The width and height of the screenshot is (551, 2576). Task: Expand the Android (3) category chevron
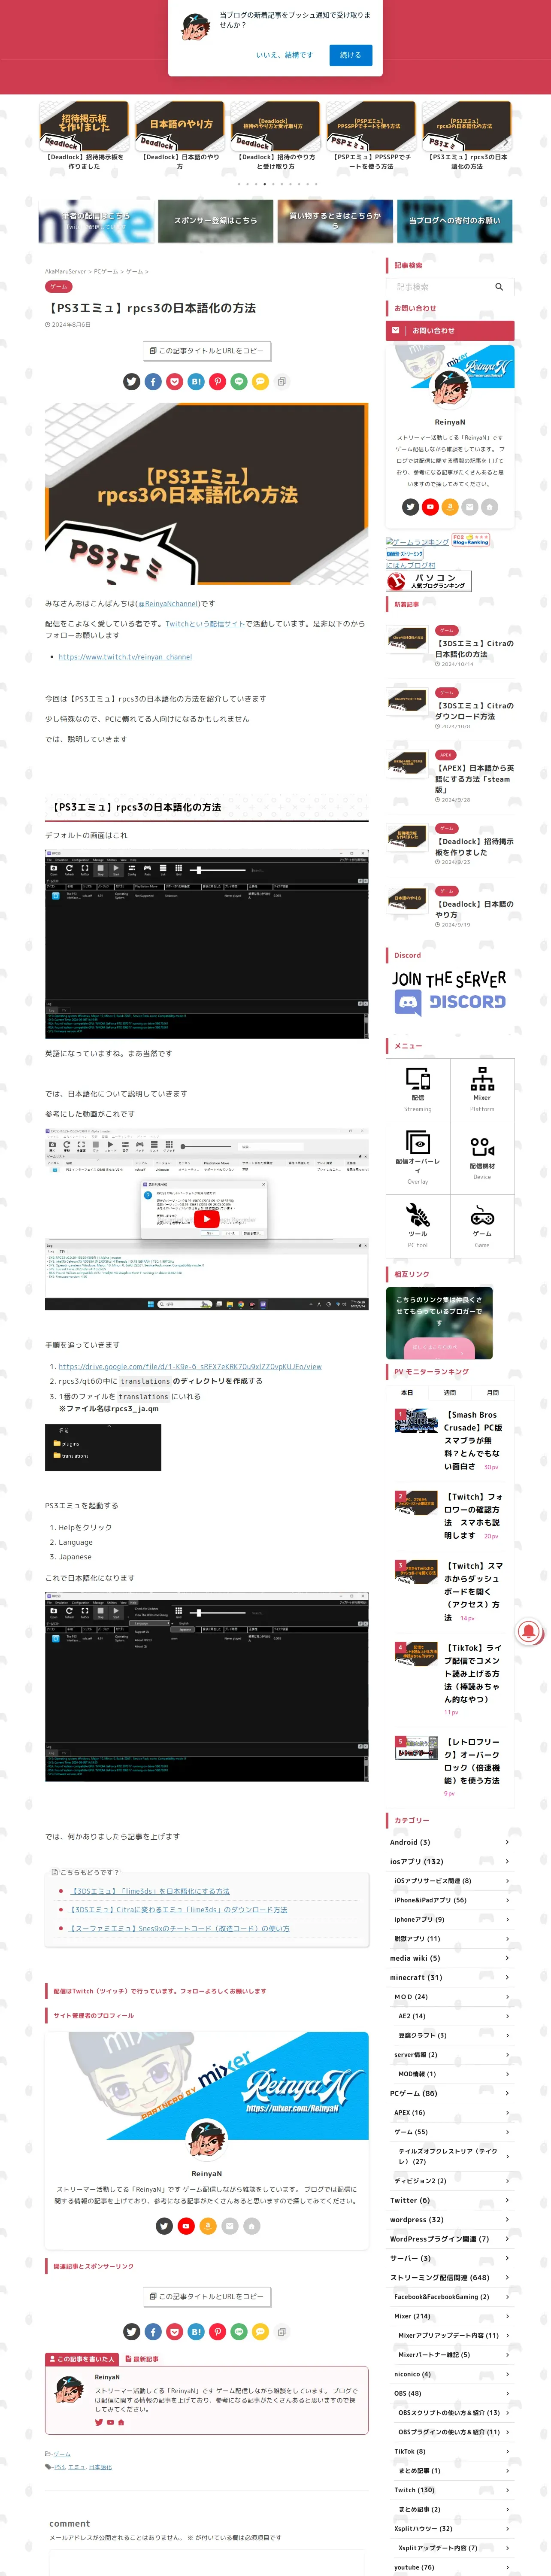(507, 1842)
